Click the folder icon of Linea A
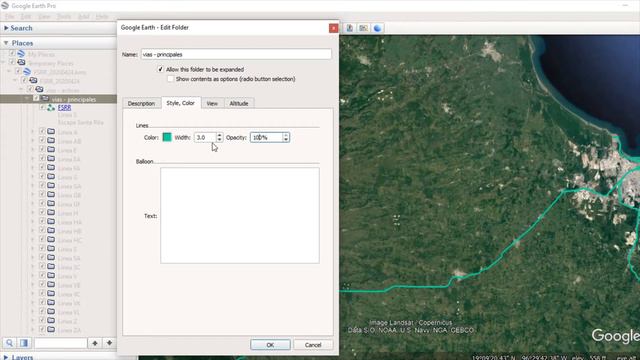640x360 pixels. tap(51, 132)
